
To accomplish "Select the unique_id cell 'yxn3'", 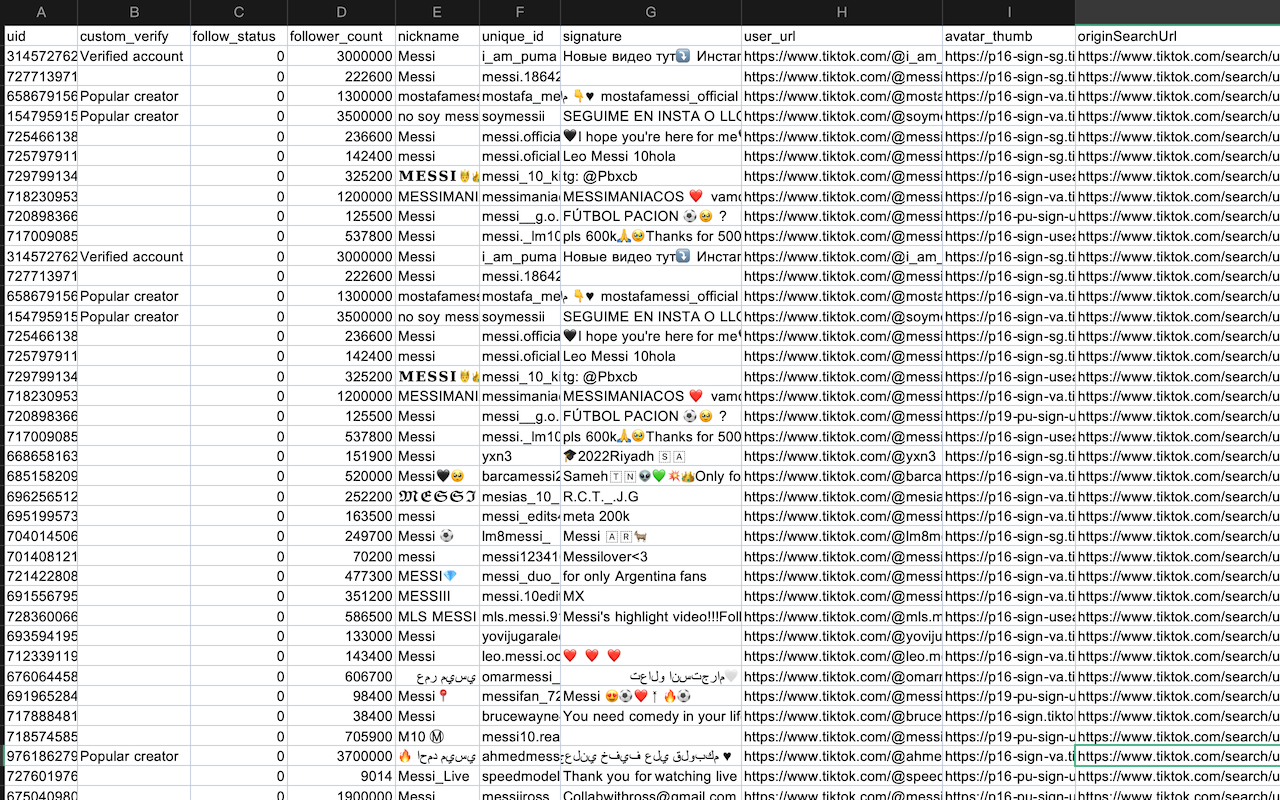I will [520, 456].
